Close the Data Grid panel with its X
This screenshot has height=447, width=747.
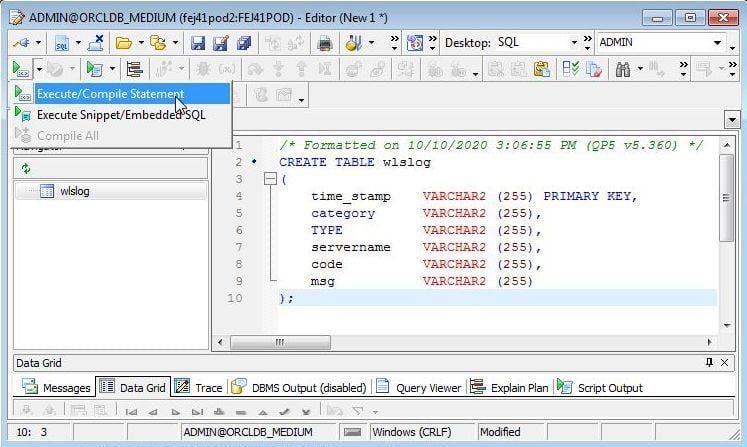725,363
